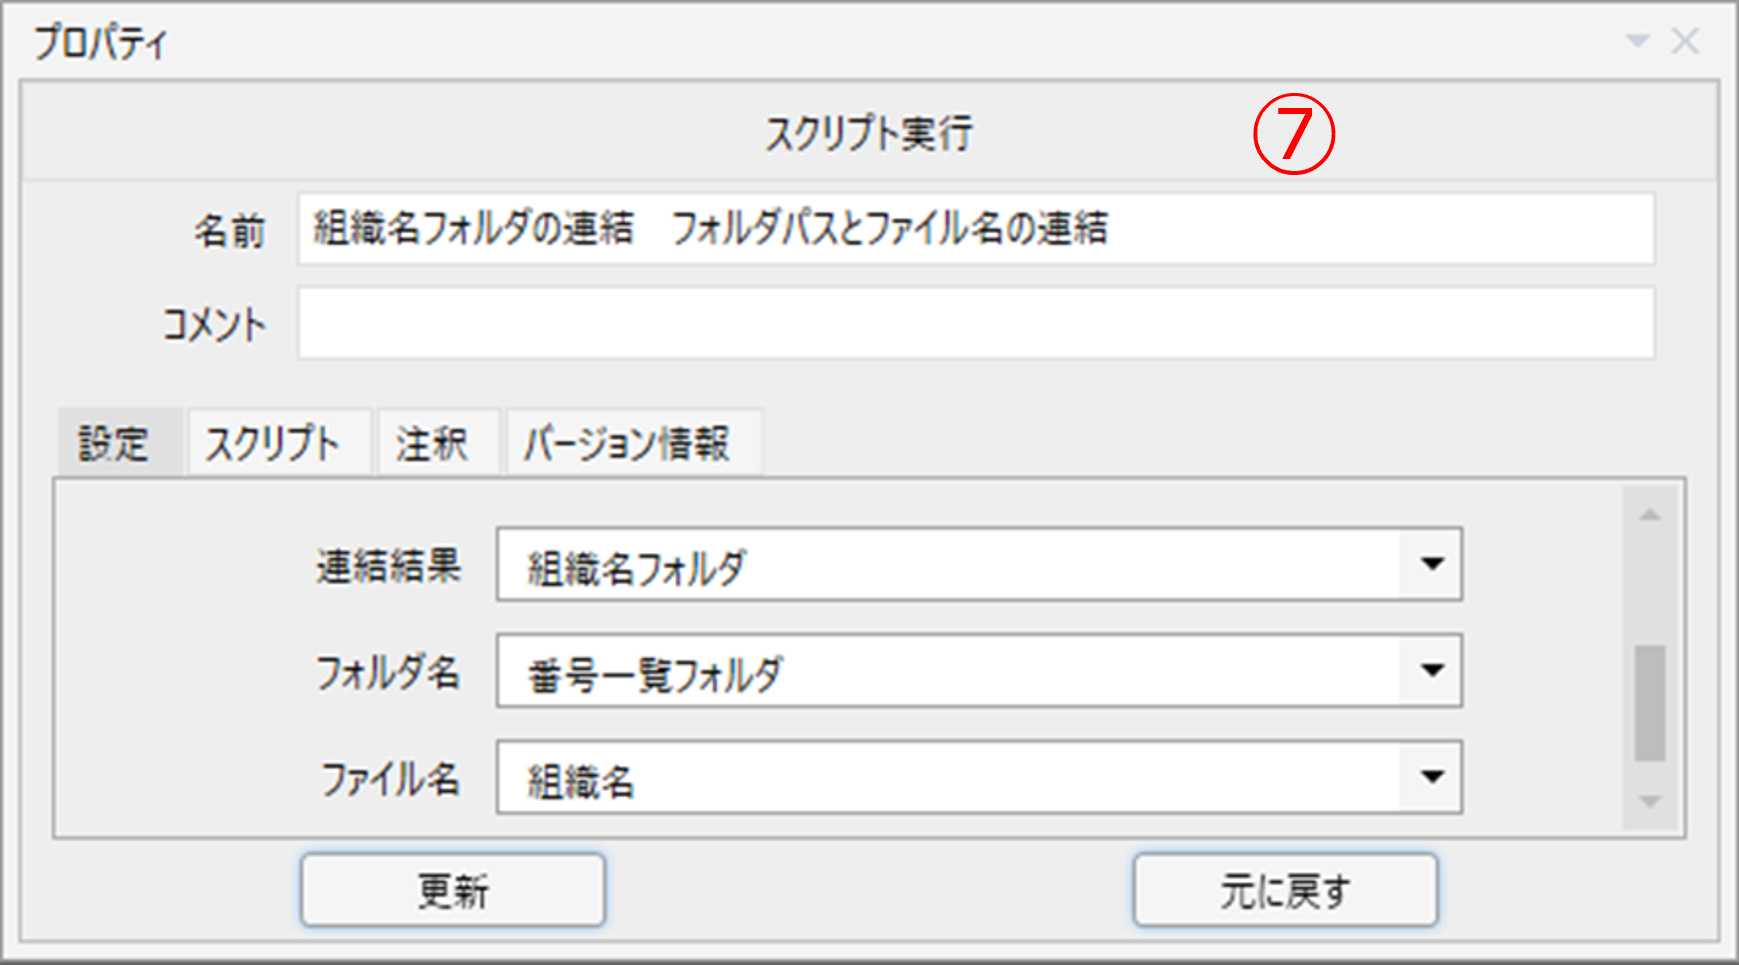The image size is (1739, 965).
Task: Click the red circled number 7 marker
Action: [x=1293, y=134]
